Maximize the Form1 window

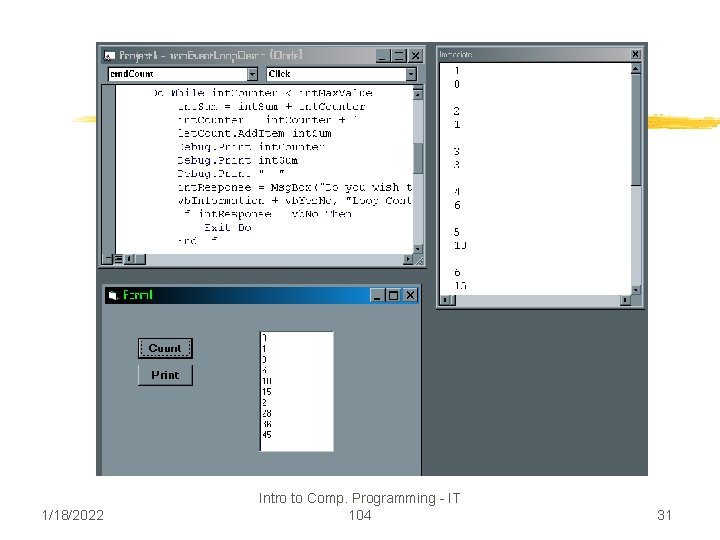pyautogui.click(x=393, y=295)
